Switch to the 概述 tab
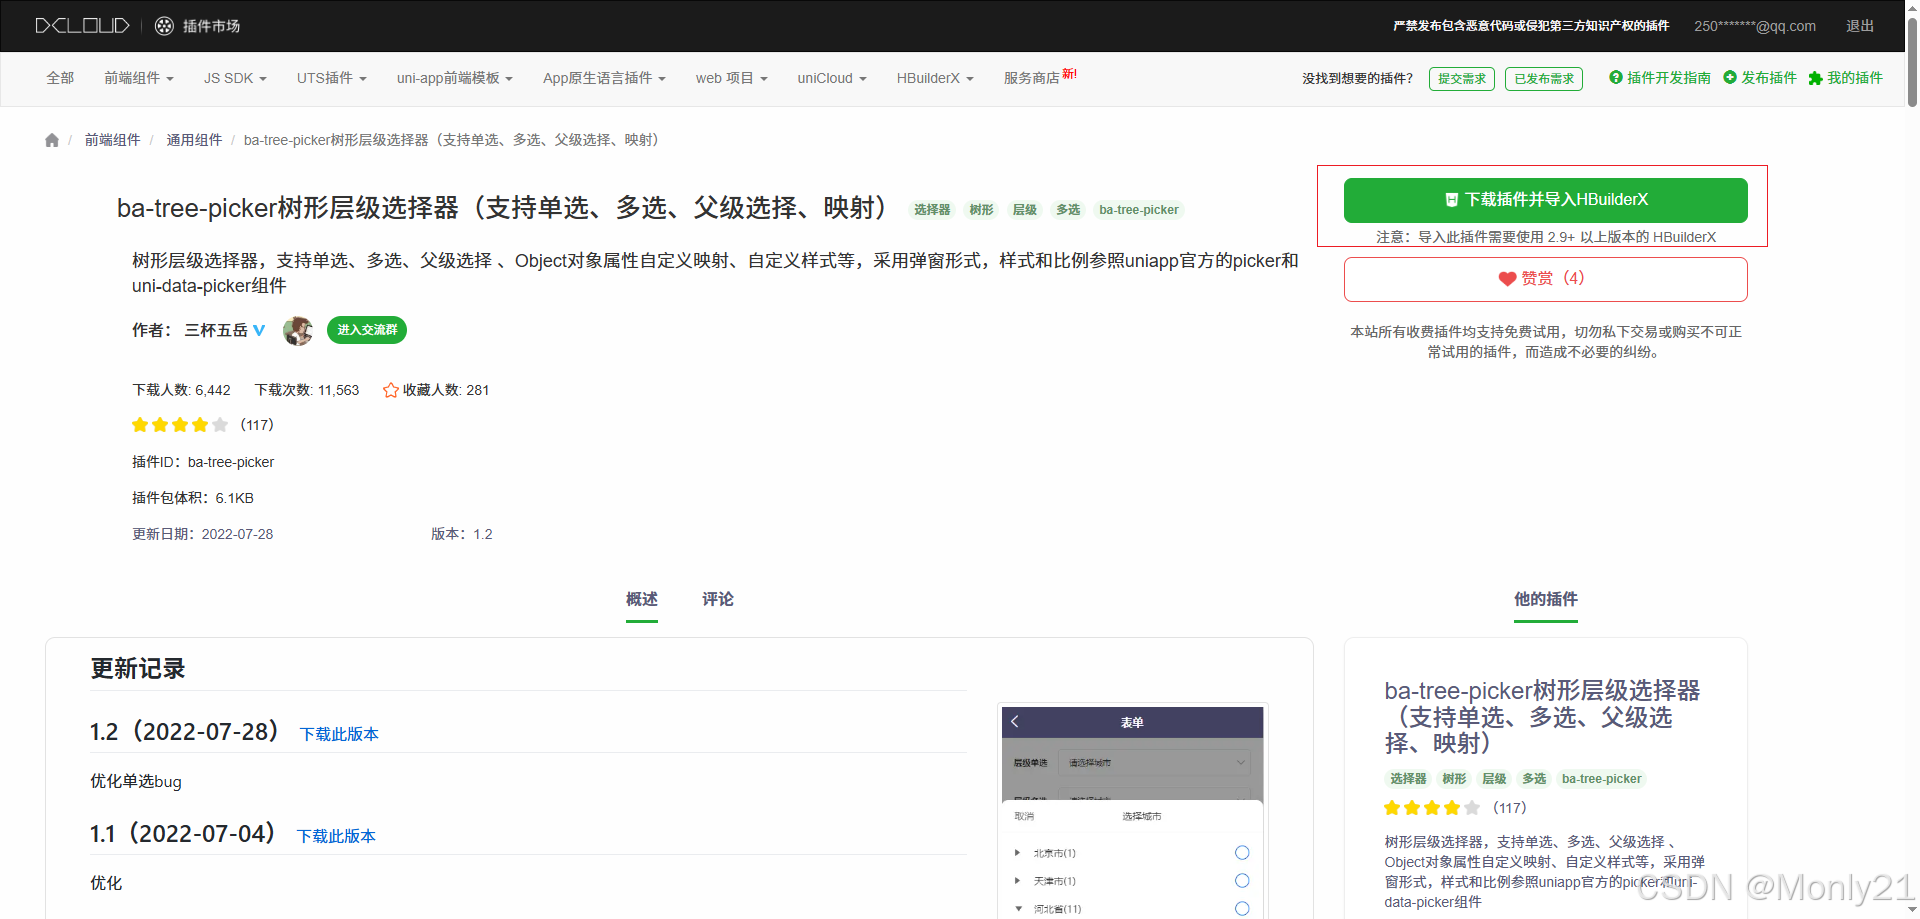The width and height of the screenshot is (1920, 919). coord(642,599)
